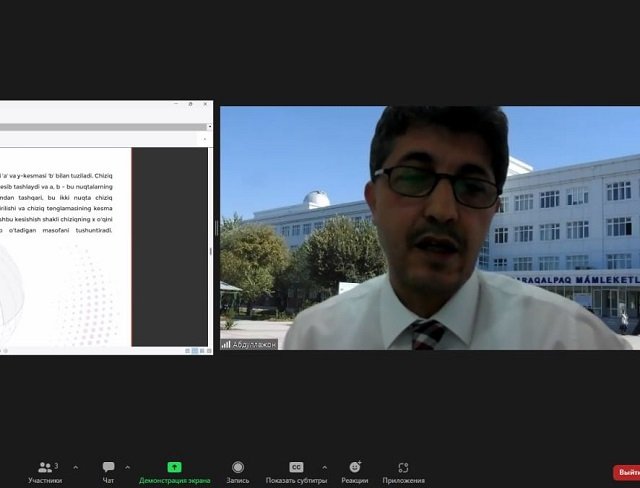This screenshot has height=488, width=640.
Task: Toggle subtitles with Показать субтитры
Action: tap(296, 471)
